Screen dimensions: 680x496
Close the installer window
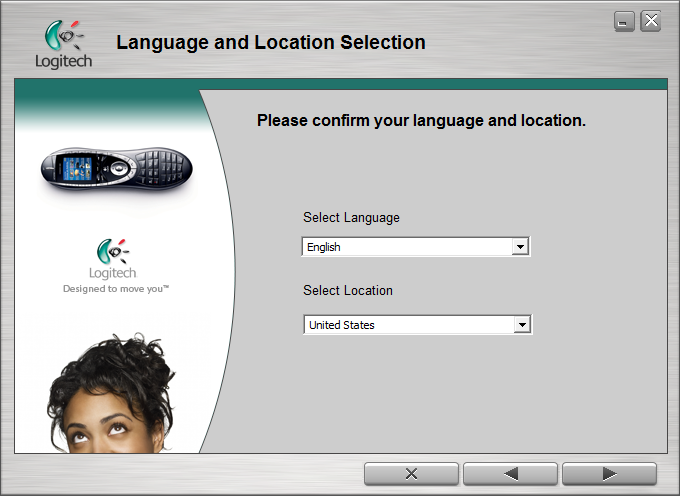(651, 21)
